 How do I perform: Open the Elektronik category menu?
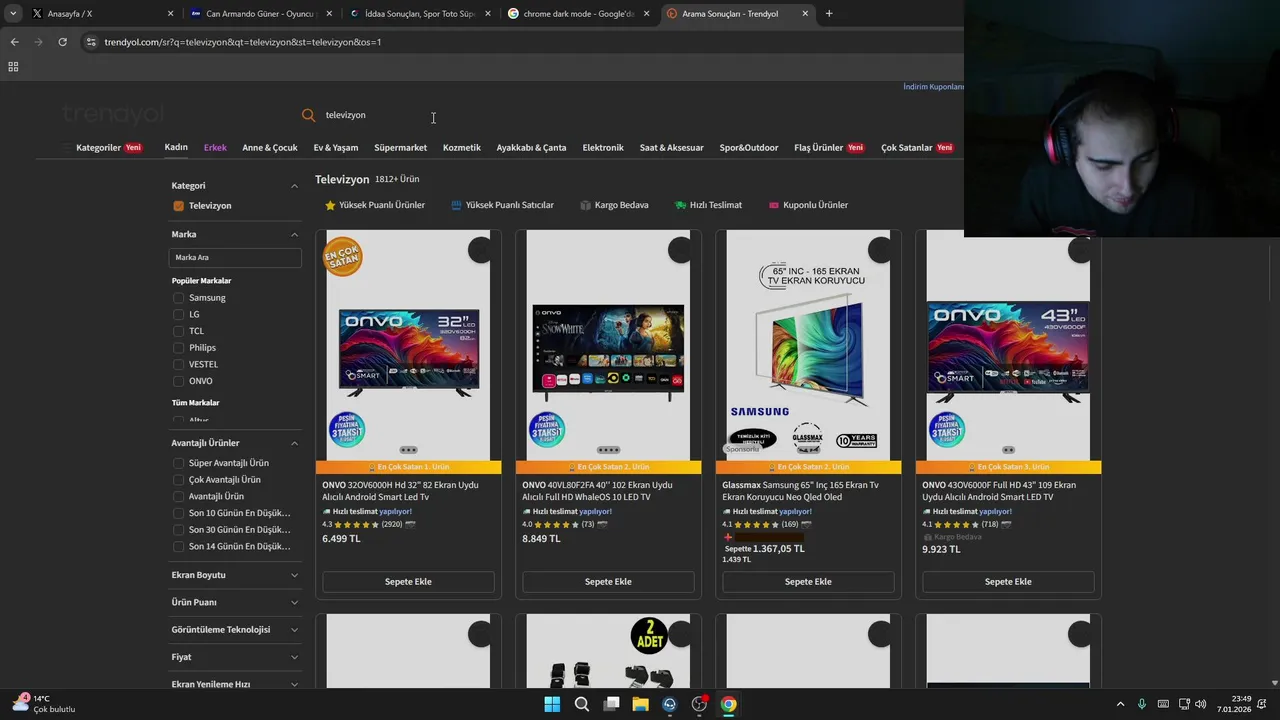[603, 148]
